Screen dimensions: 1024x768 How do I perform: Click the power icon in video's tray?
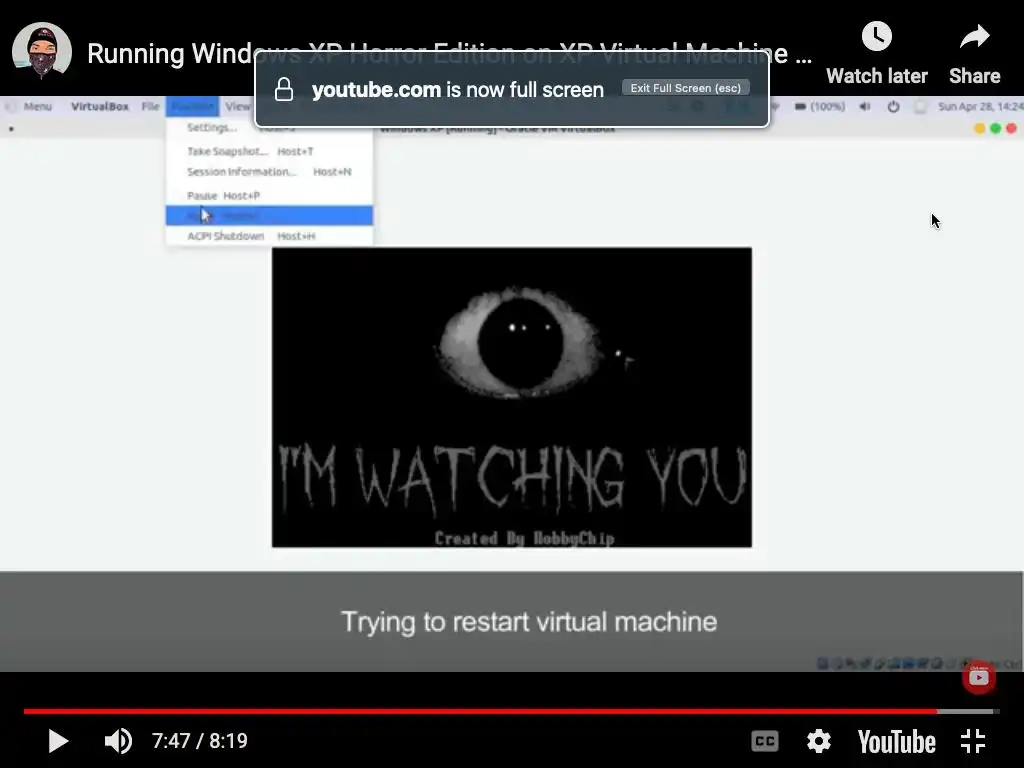[893, 106]
